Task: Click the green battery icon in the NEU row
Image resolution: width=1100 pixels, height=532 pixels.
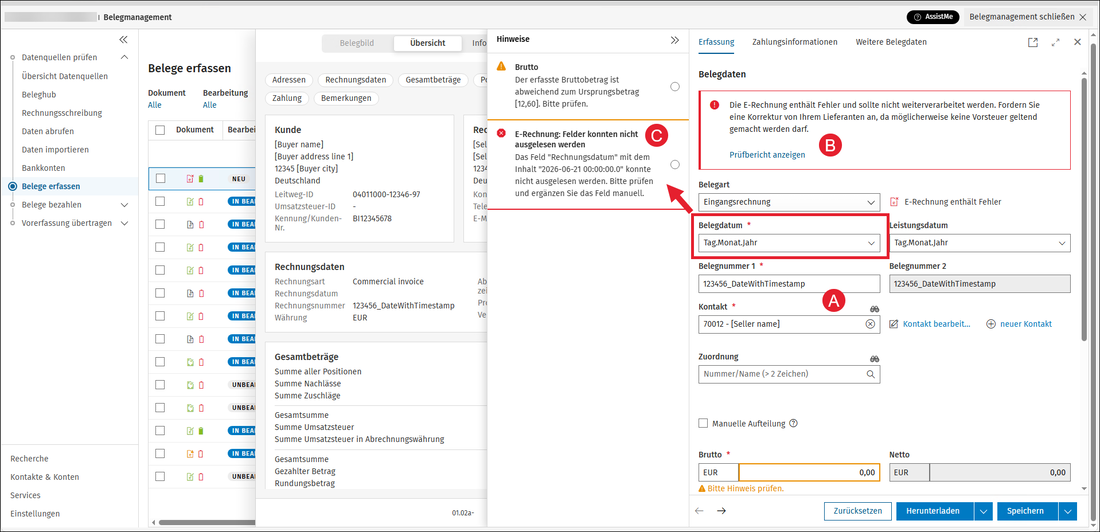Action: point(201,179)
